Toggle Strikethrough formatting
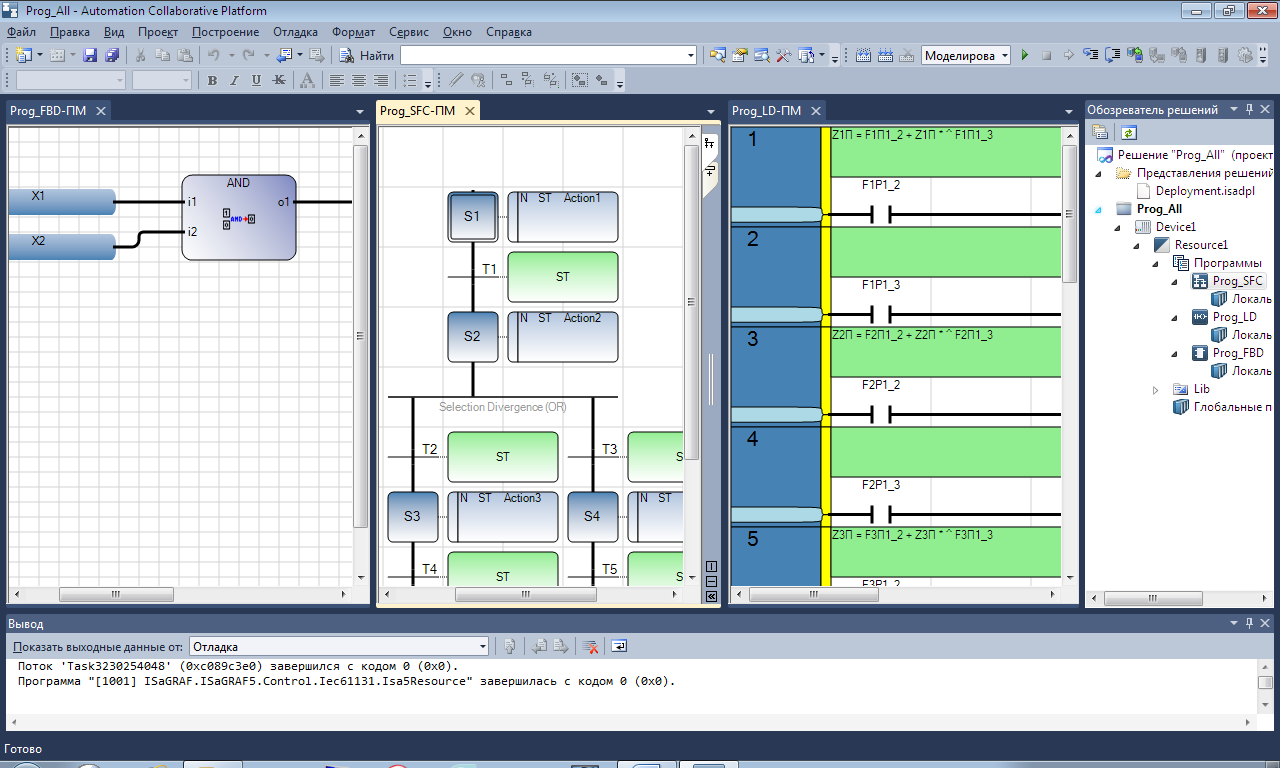Screen dimensions: 1280x768 (x=279, y=80)
